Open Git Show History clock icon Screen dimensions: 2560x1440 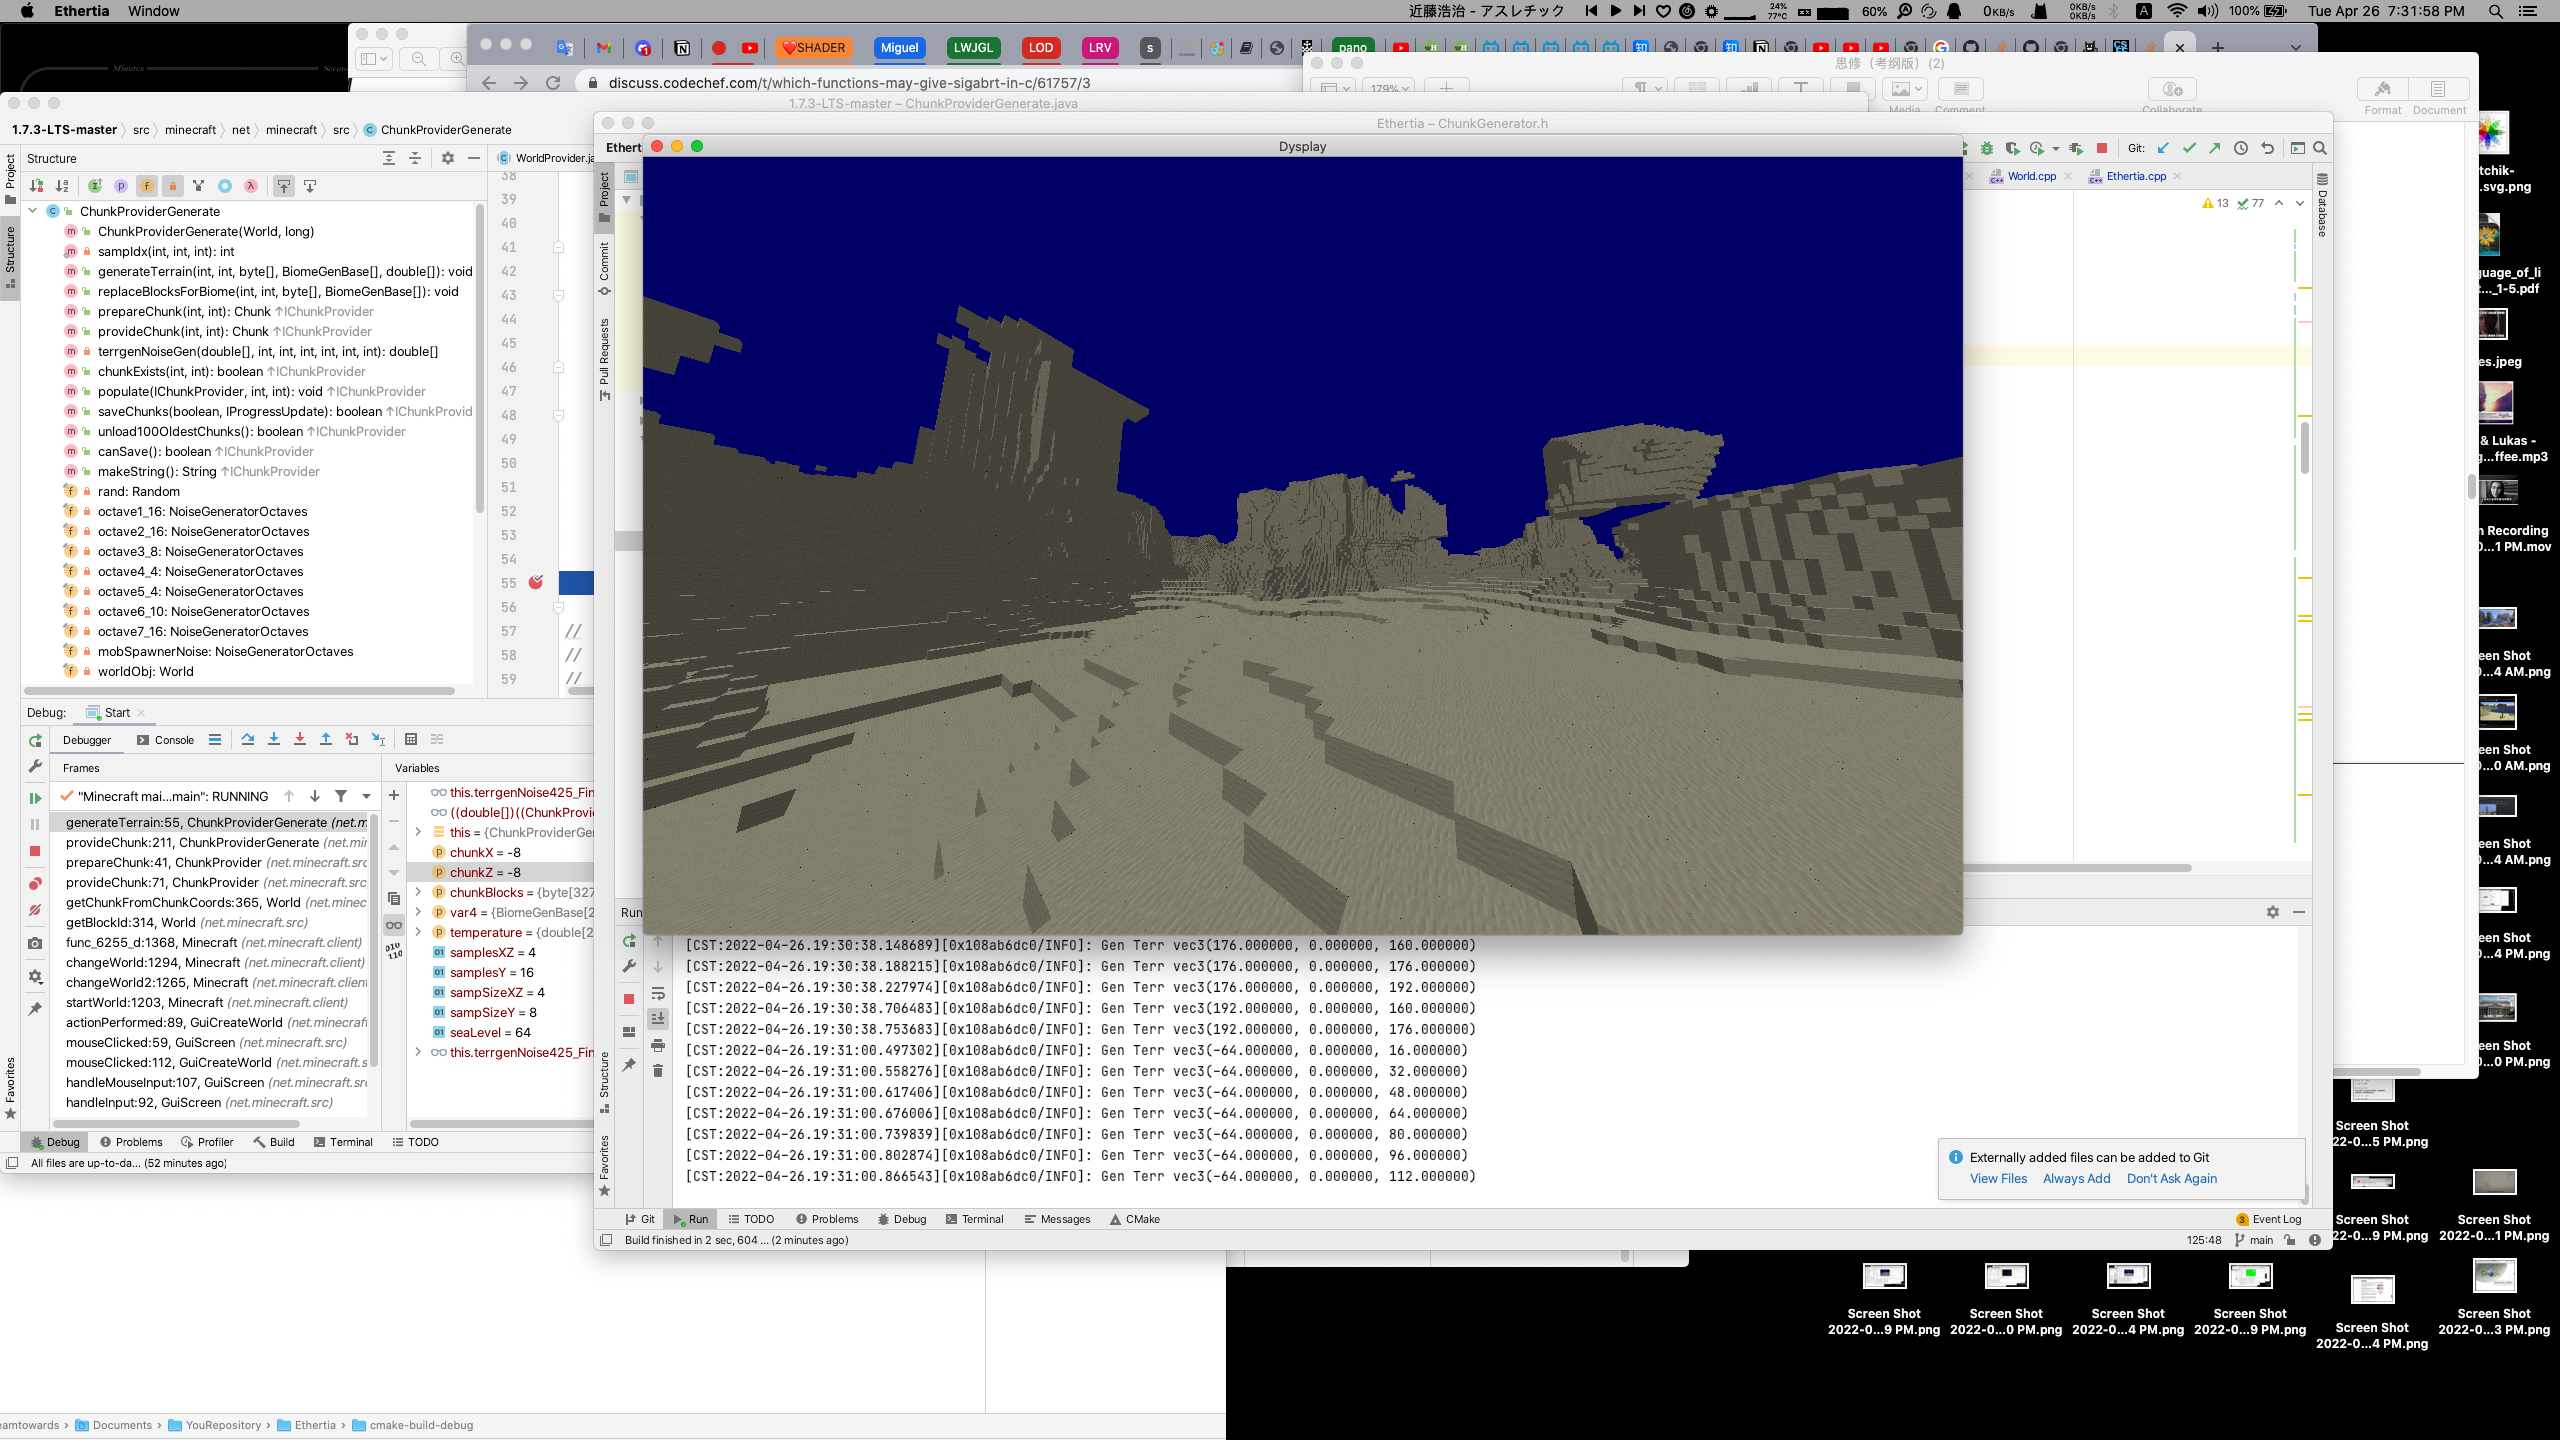[x=2241, y=148]
